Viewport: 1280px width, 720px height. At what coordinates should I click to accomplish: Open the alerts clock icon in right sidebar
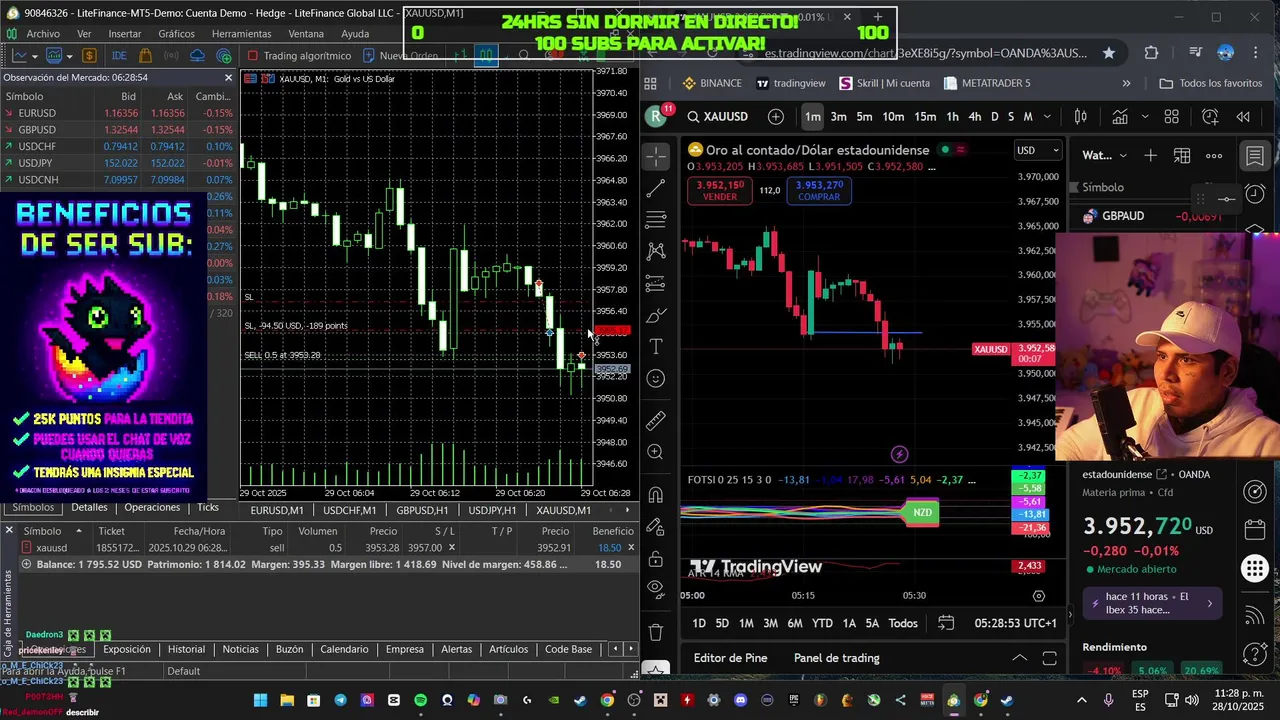click(1255, 193)
